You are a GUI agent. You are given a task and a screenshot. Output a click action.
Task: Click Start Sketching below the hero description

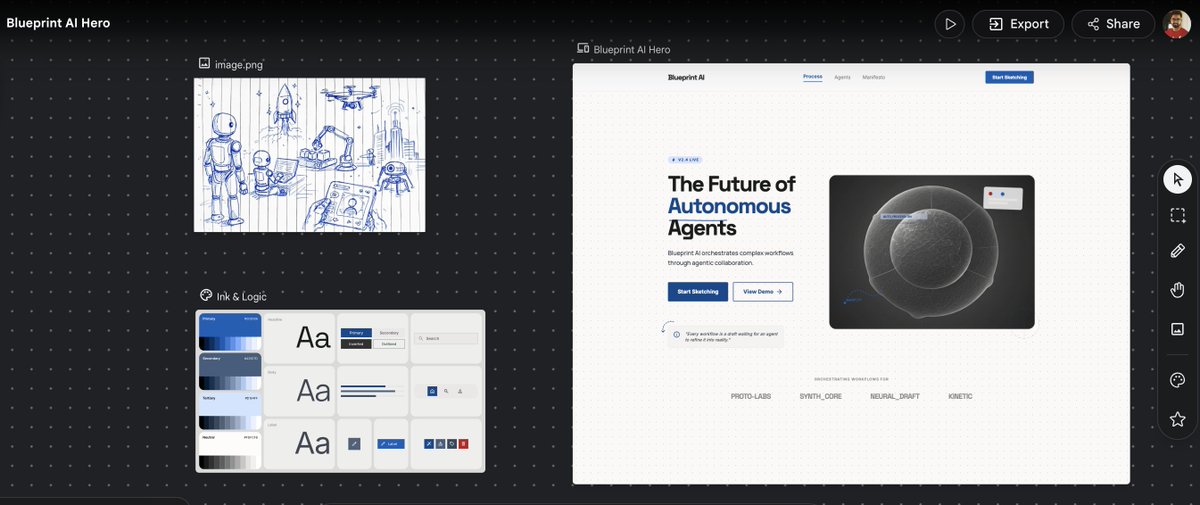(698, 291)
